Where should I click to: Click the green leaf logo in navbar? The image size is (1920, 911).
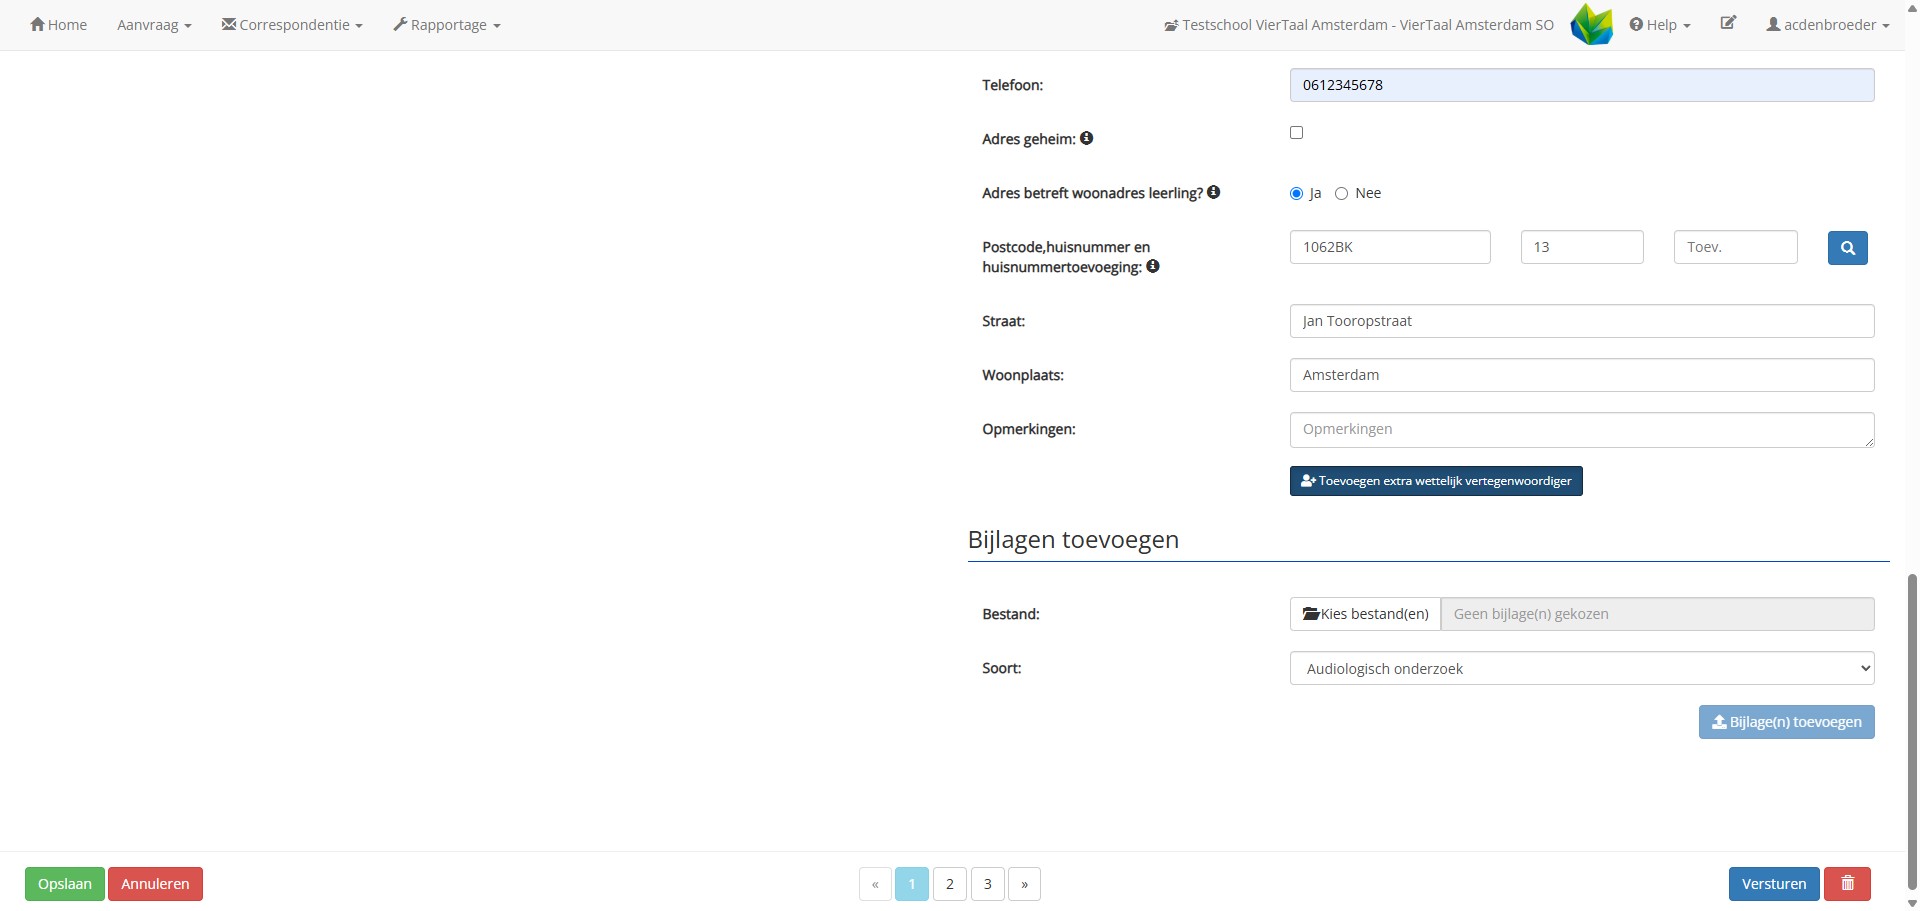1592,24
